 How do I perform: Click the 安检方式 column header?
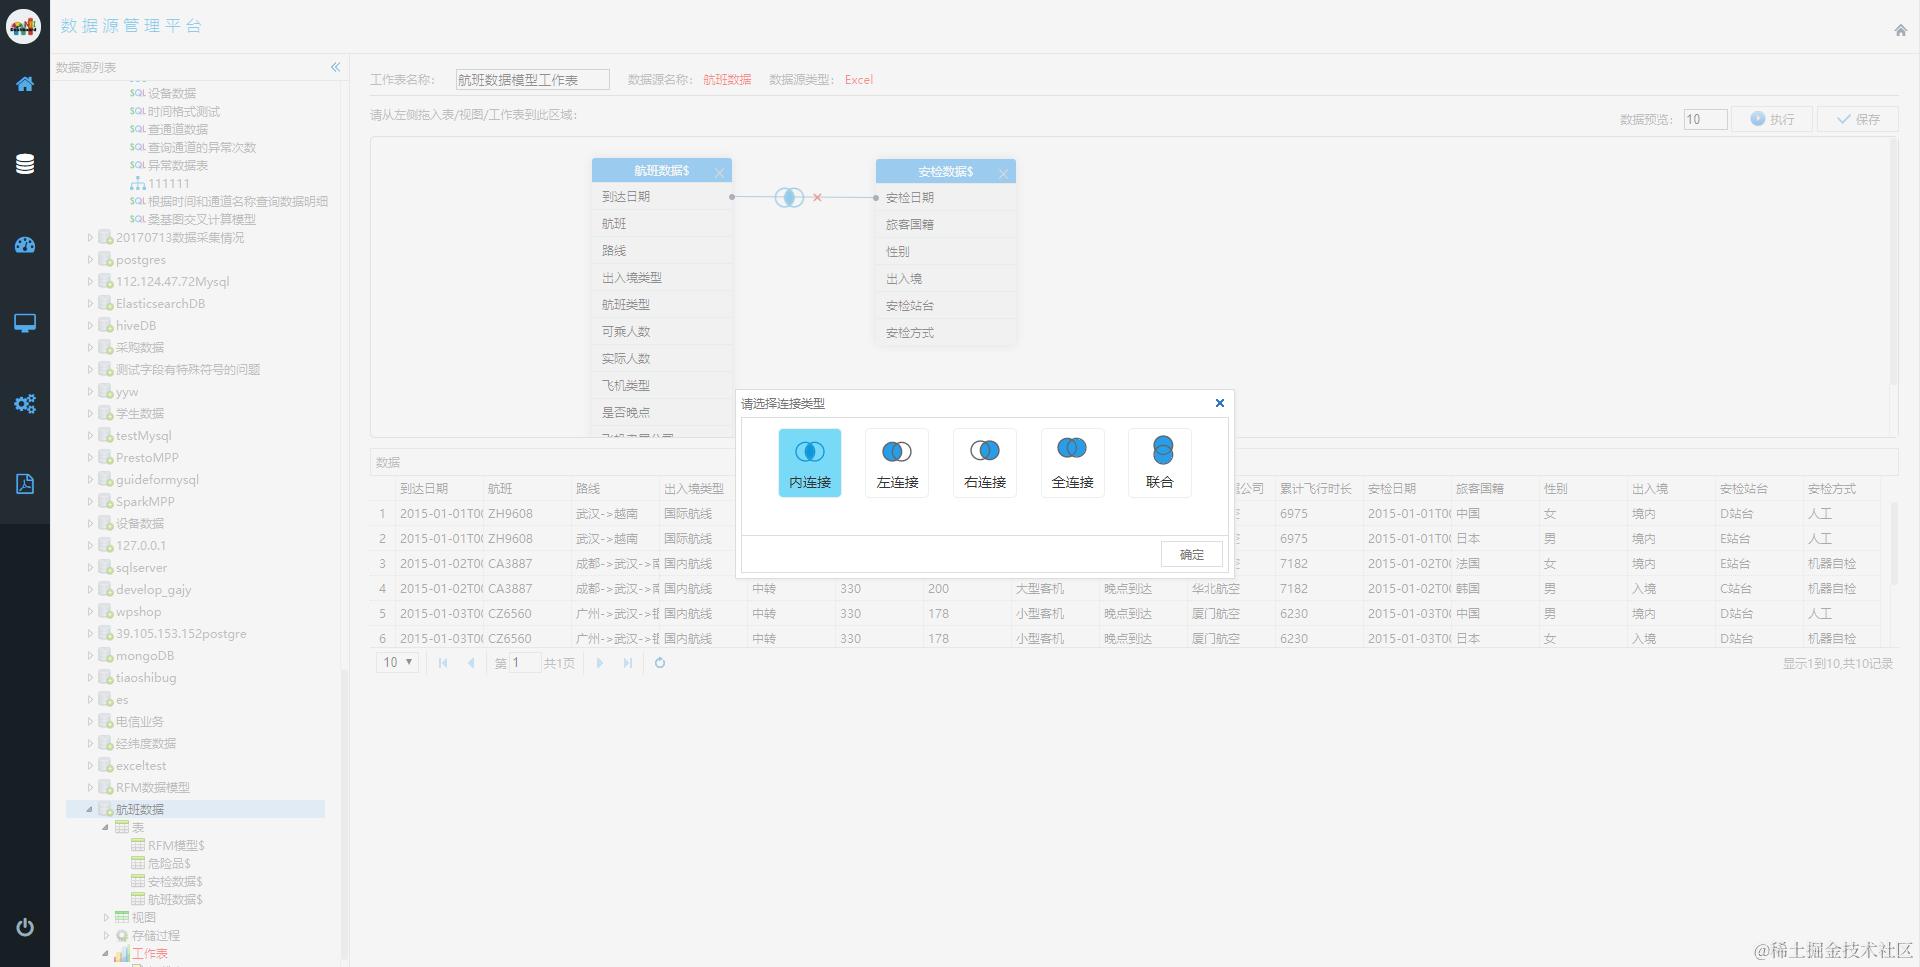point(1832,489)
